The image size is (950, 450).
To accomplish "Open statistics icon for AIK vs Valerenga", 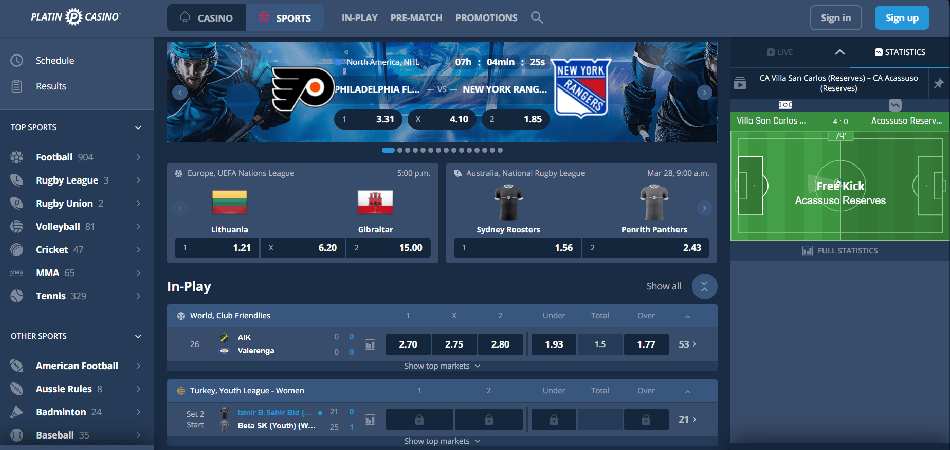I will [370, 345].
